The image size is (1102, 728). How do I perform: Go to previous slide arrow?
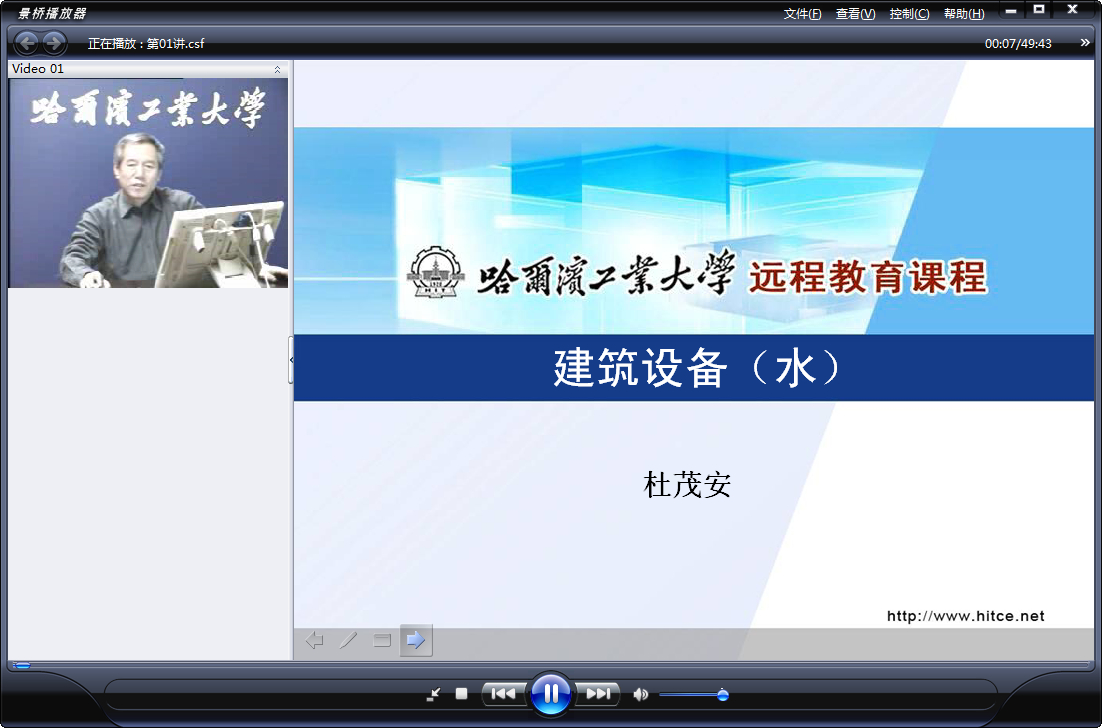click(314, 640)
